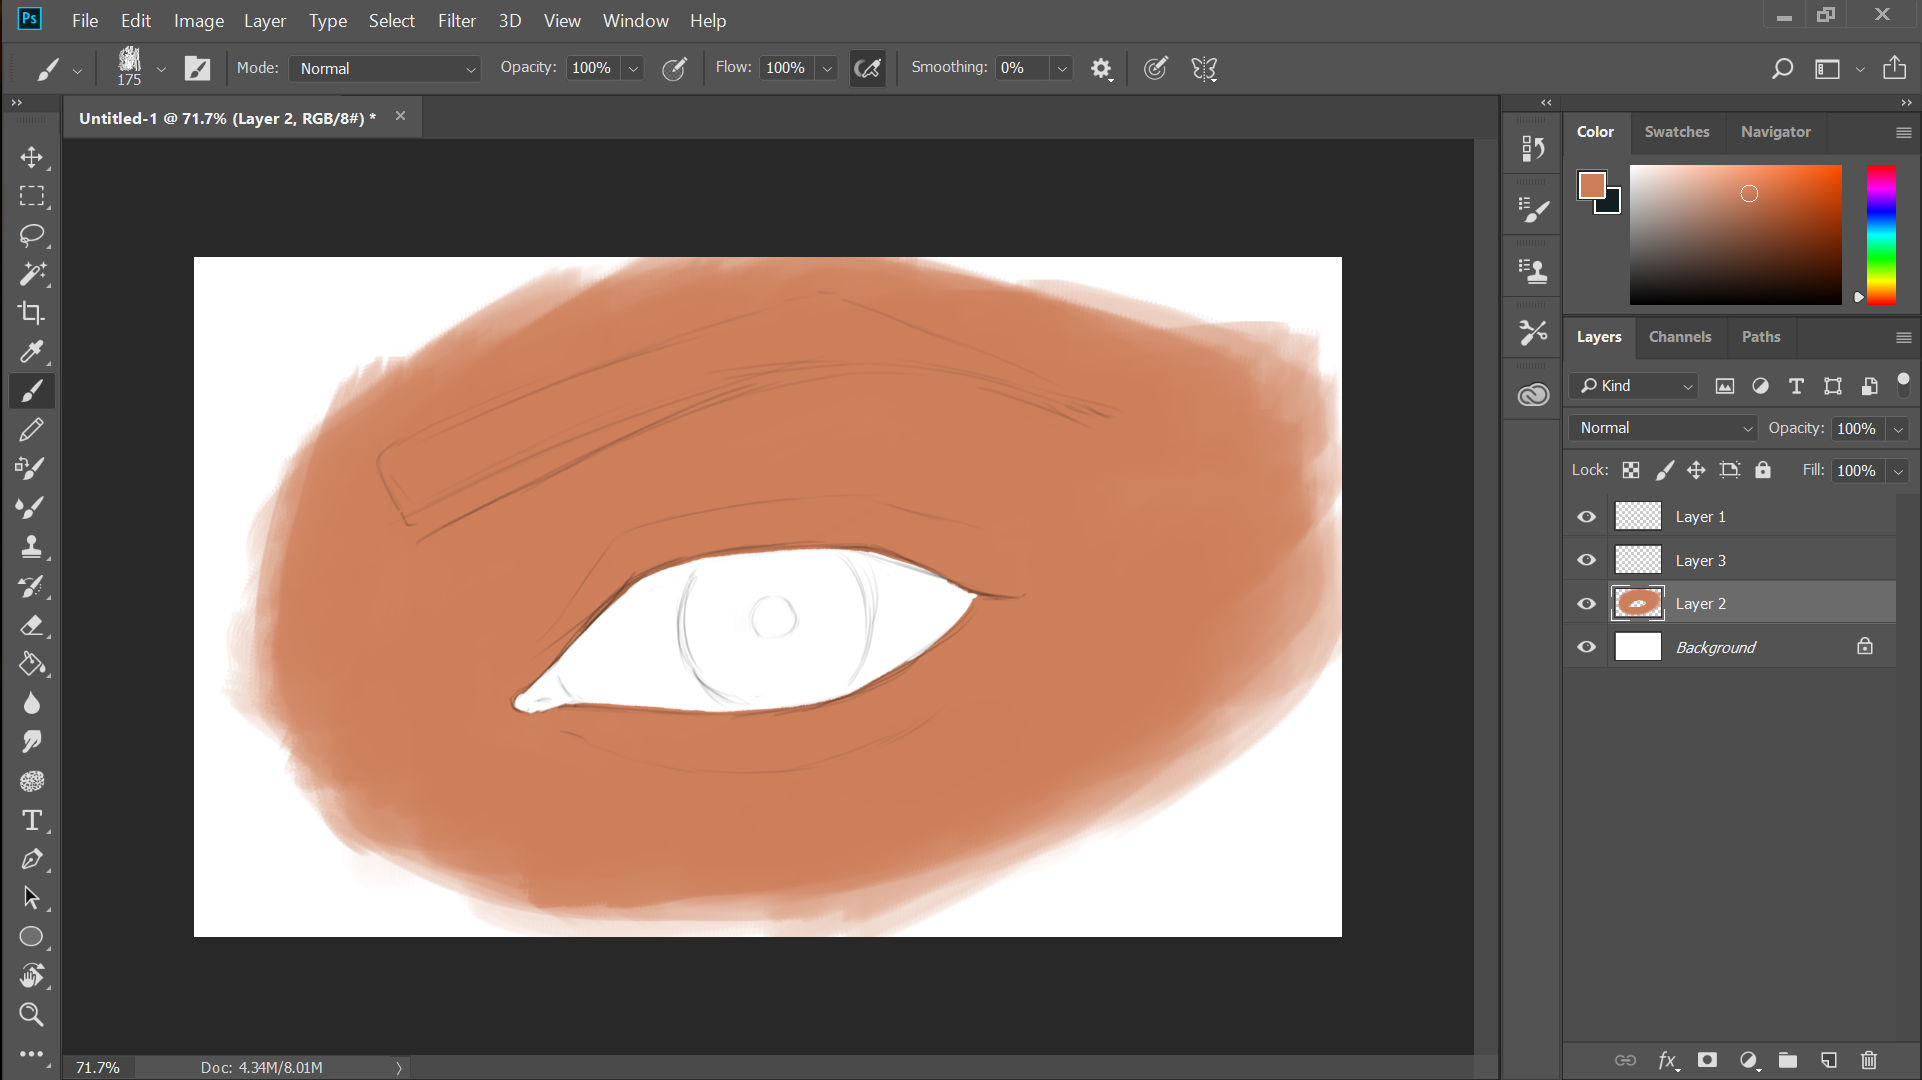Switch to the Navigator tab
This screenshot has height=1080, width=1922.
click(1775, 132)
